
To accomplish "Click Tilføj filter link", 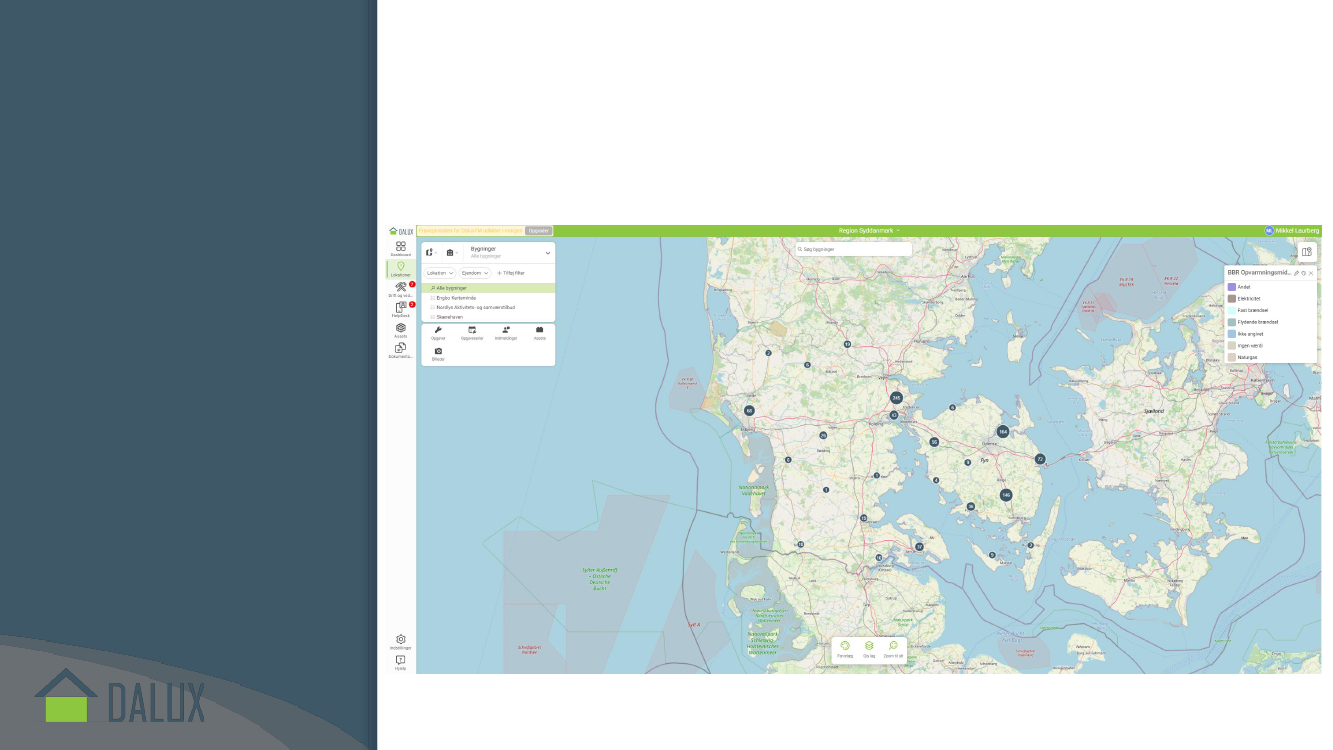I will pyautogui.click(x=511, y=273).
